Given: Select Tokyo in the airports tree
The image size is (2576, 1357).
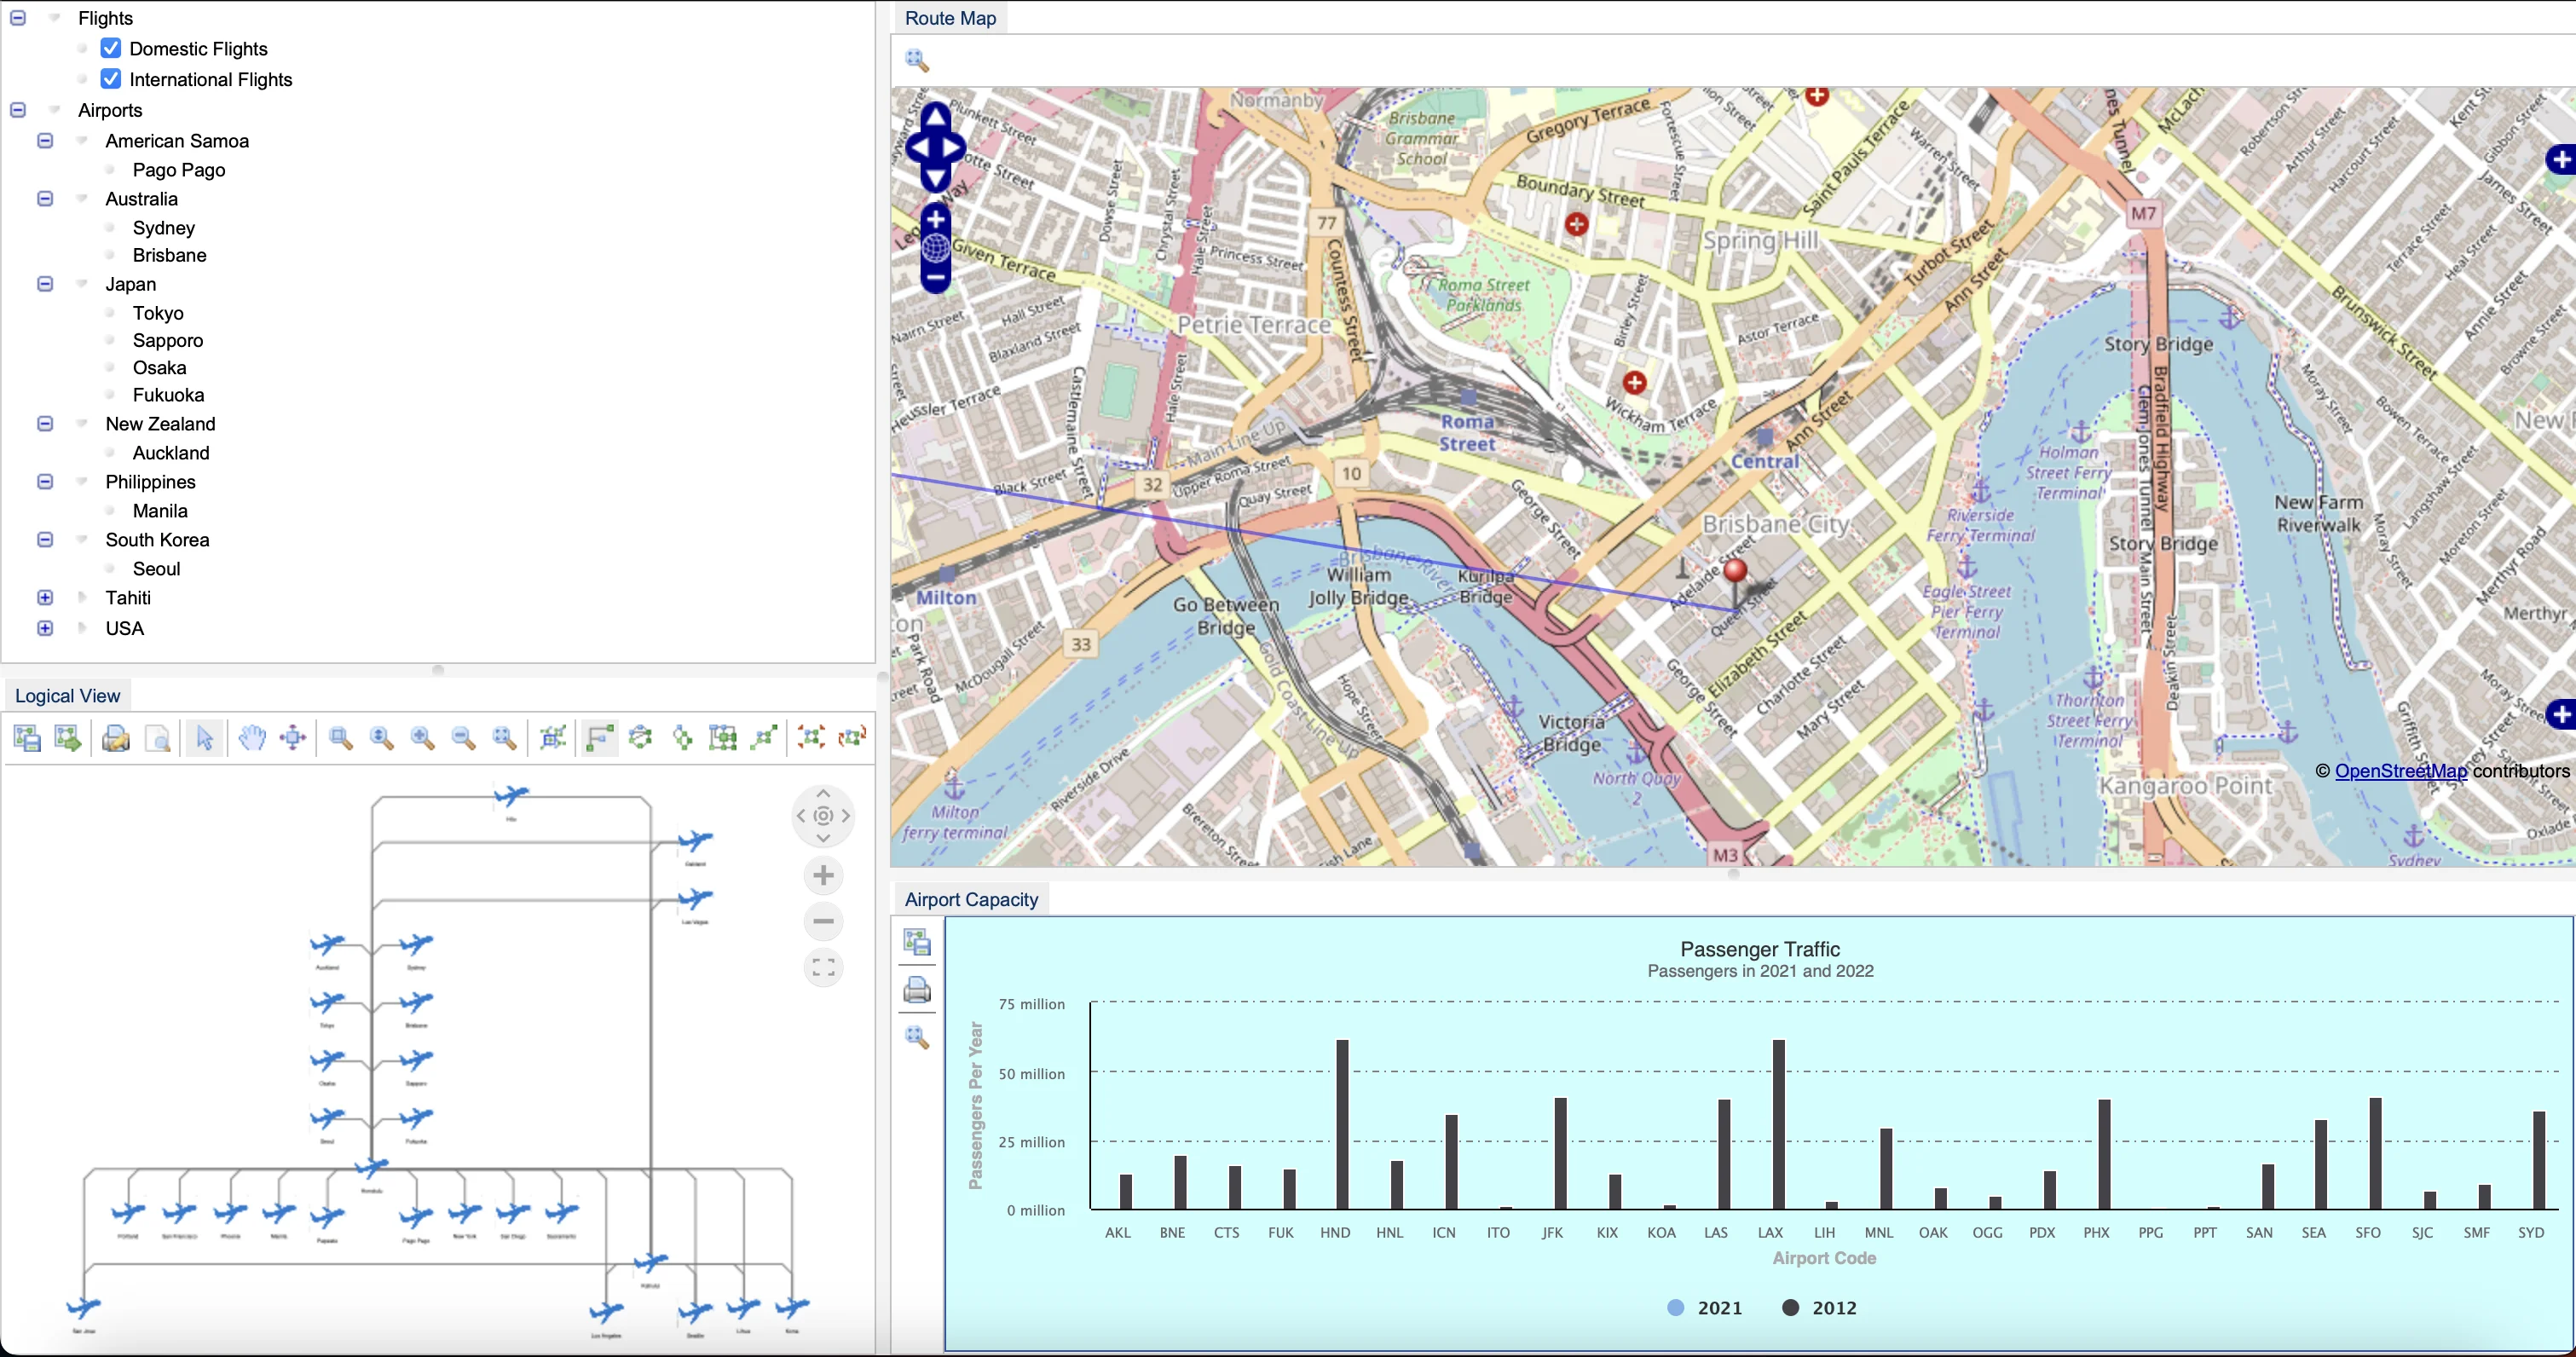Looking at the screenshot, I should pyautogui.click(x=158, y=313).
